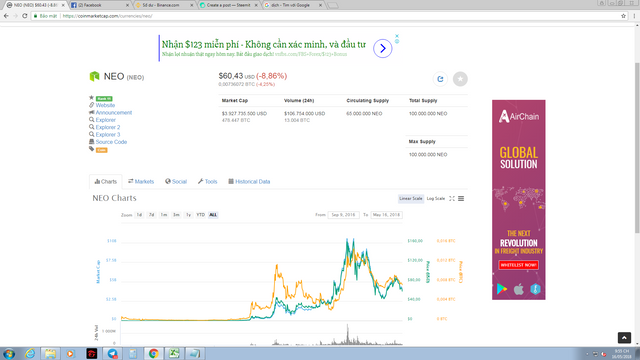The image size is (640, 360).
Task: Open new tab button
Action: (333, 5)
